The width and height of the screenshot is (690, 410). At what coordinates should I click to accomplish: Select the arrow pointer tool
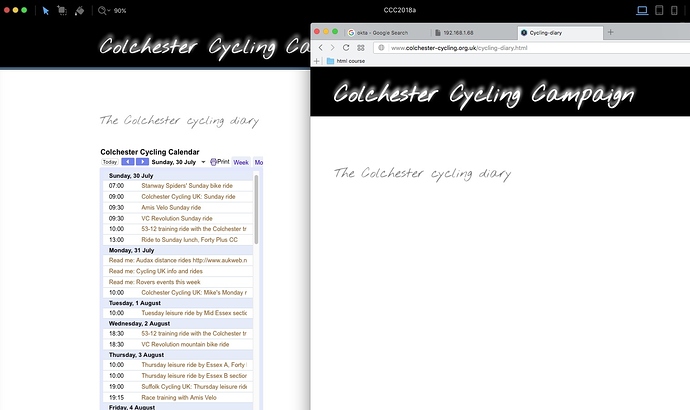tap(47, 10)
